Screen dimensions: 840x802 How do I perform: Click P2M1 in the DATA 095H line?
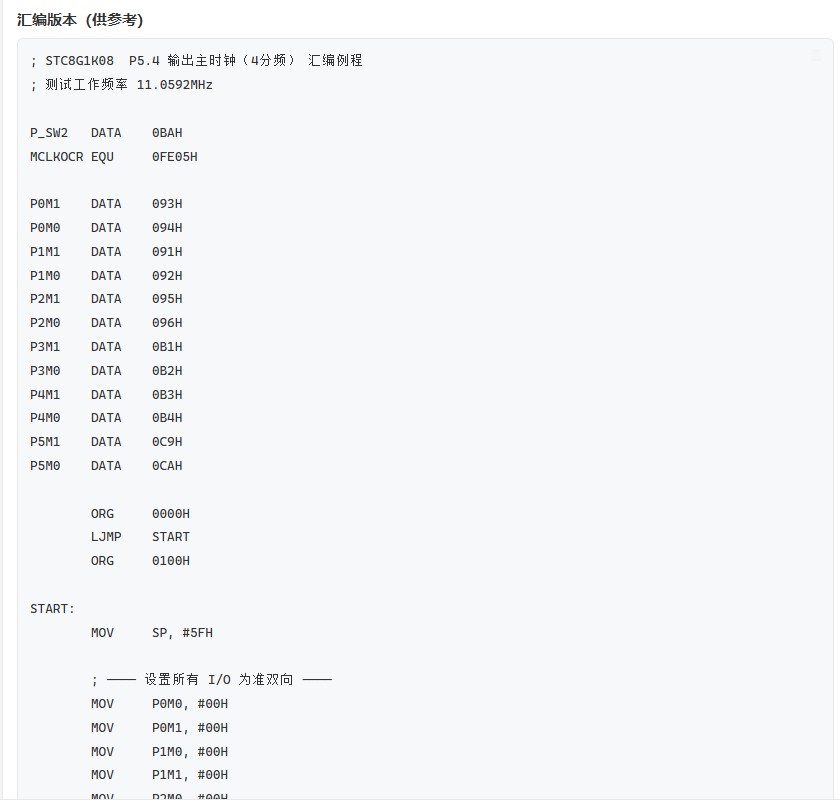(45, 299)
